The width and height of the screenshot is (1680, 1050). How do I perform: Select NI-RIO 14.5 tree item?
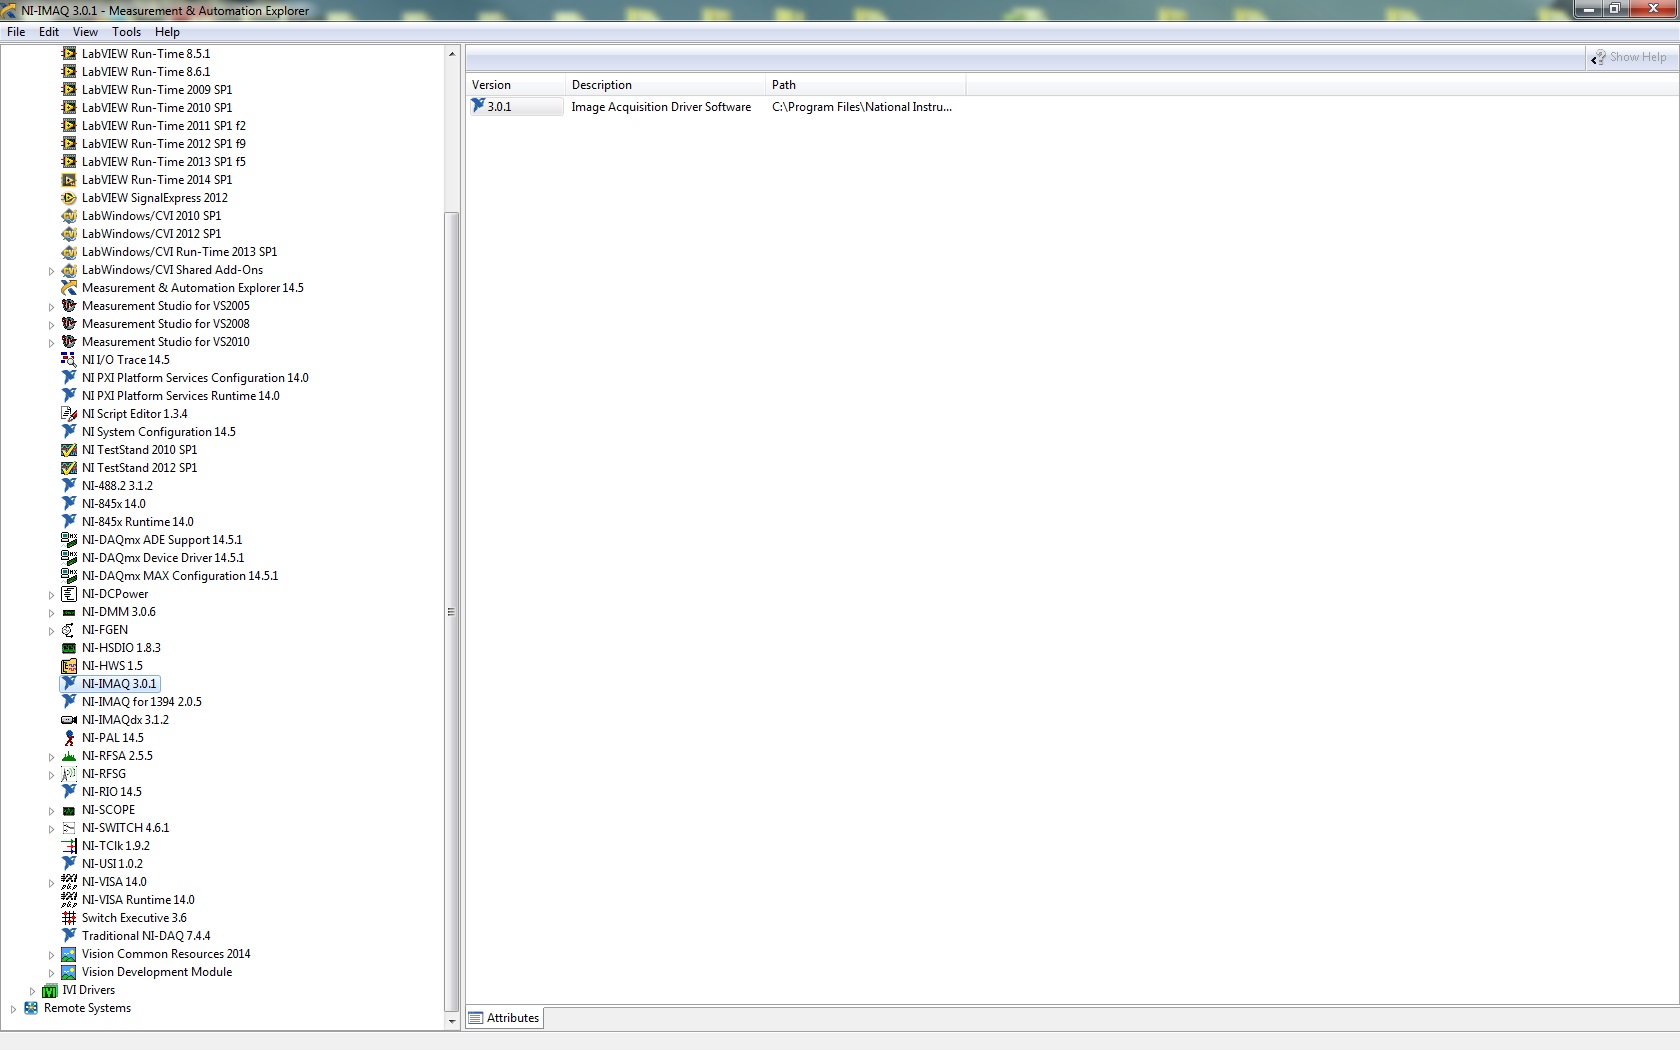pos(112,792)
